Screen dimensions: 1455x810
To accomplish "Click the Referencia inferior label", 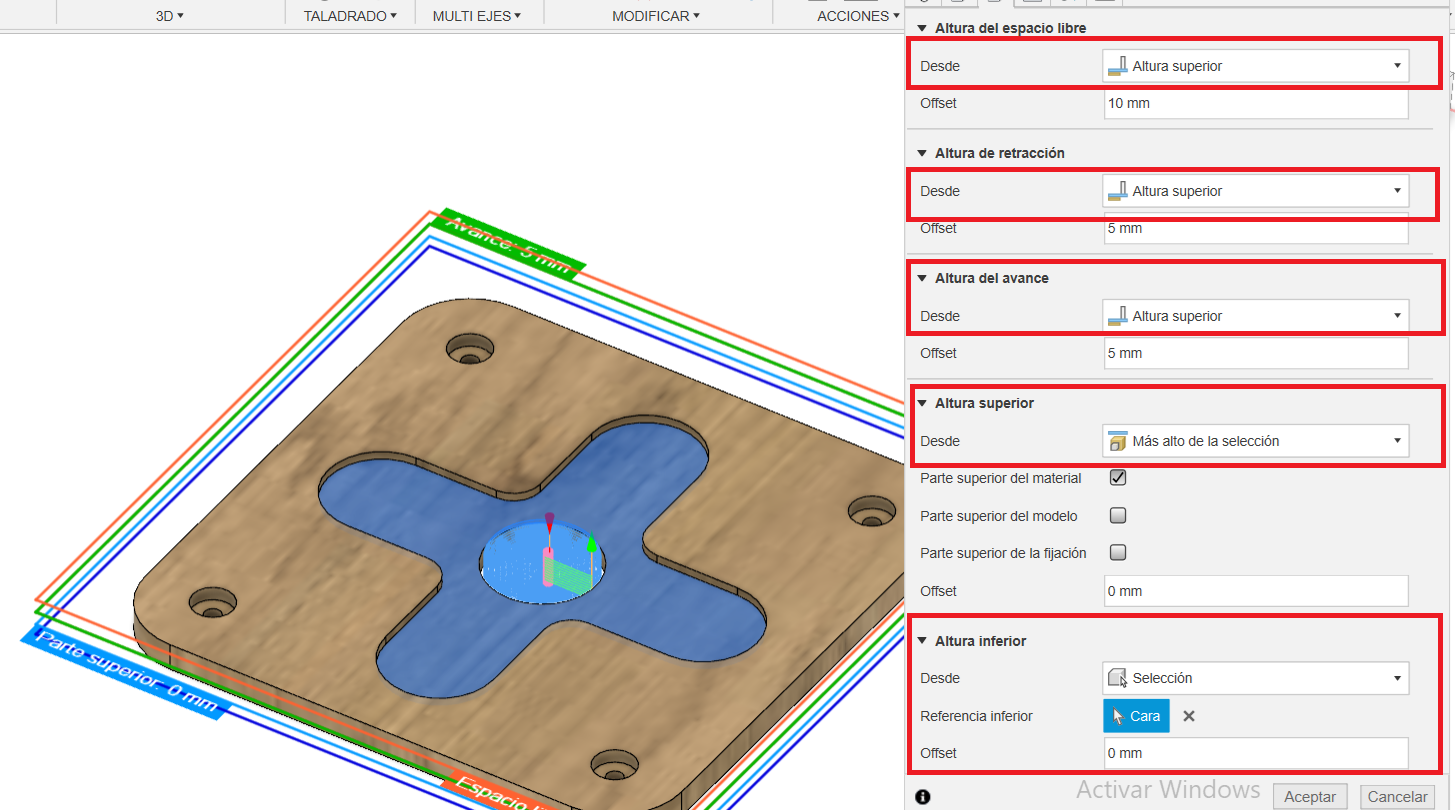I will 976,716.
